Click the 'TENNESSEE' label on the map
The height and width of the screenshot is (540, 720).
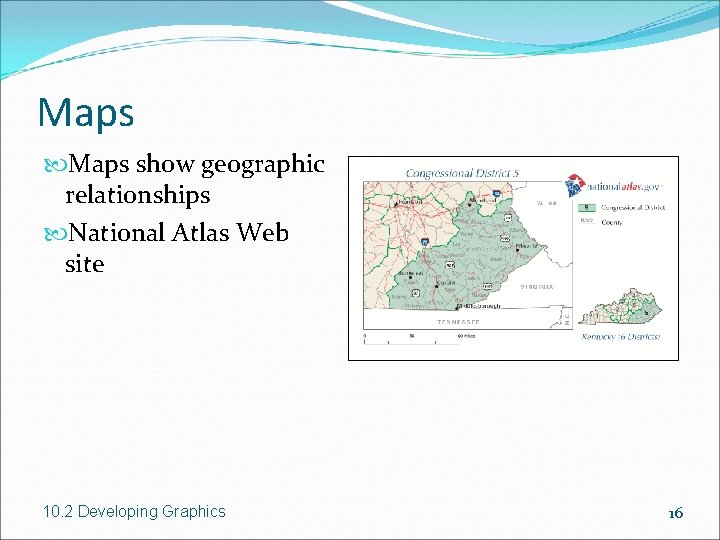[x=458, y=322]
